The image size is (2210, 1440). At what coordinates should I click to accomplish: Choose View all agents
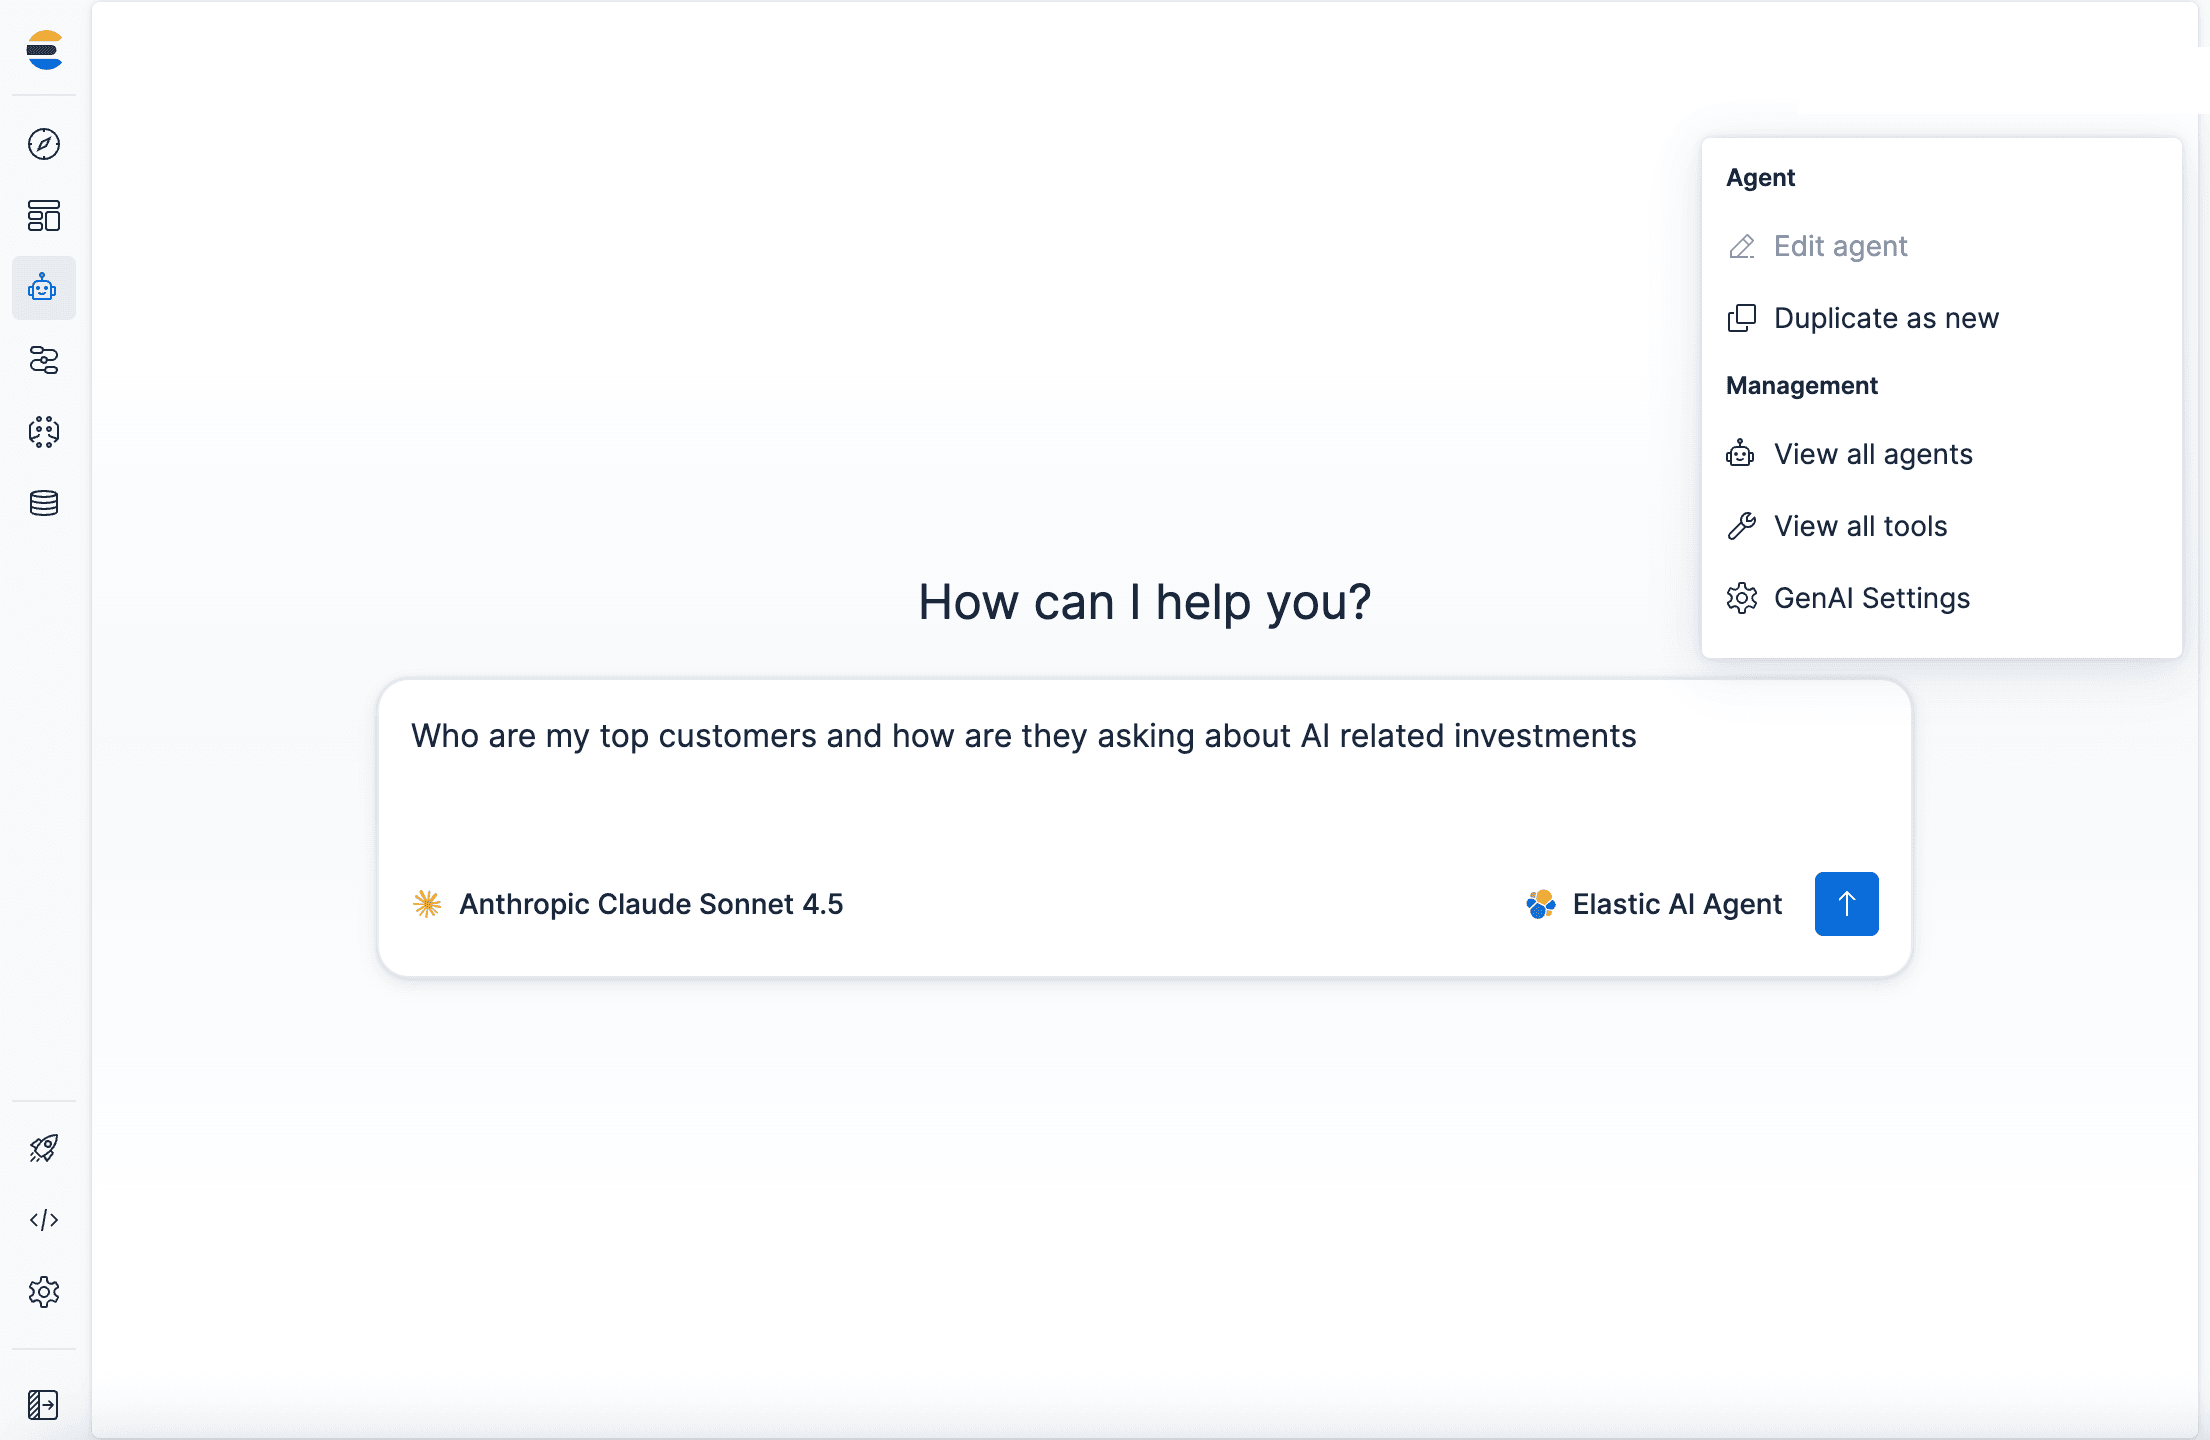coord(1873,454)
